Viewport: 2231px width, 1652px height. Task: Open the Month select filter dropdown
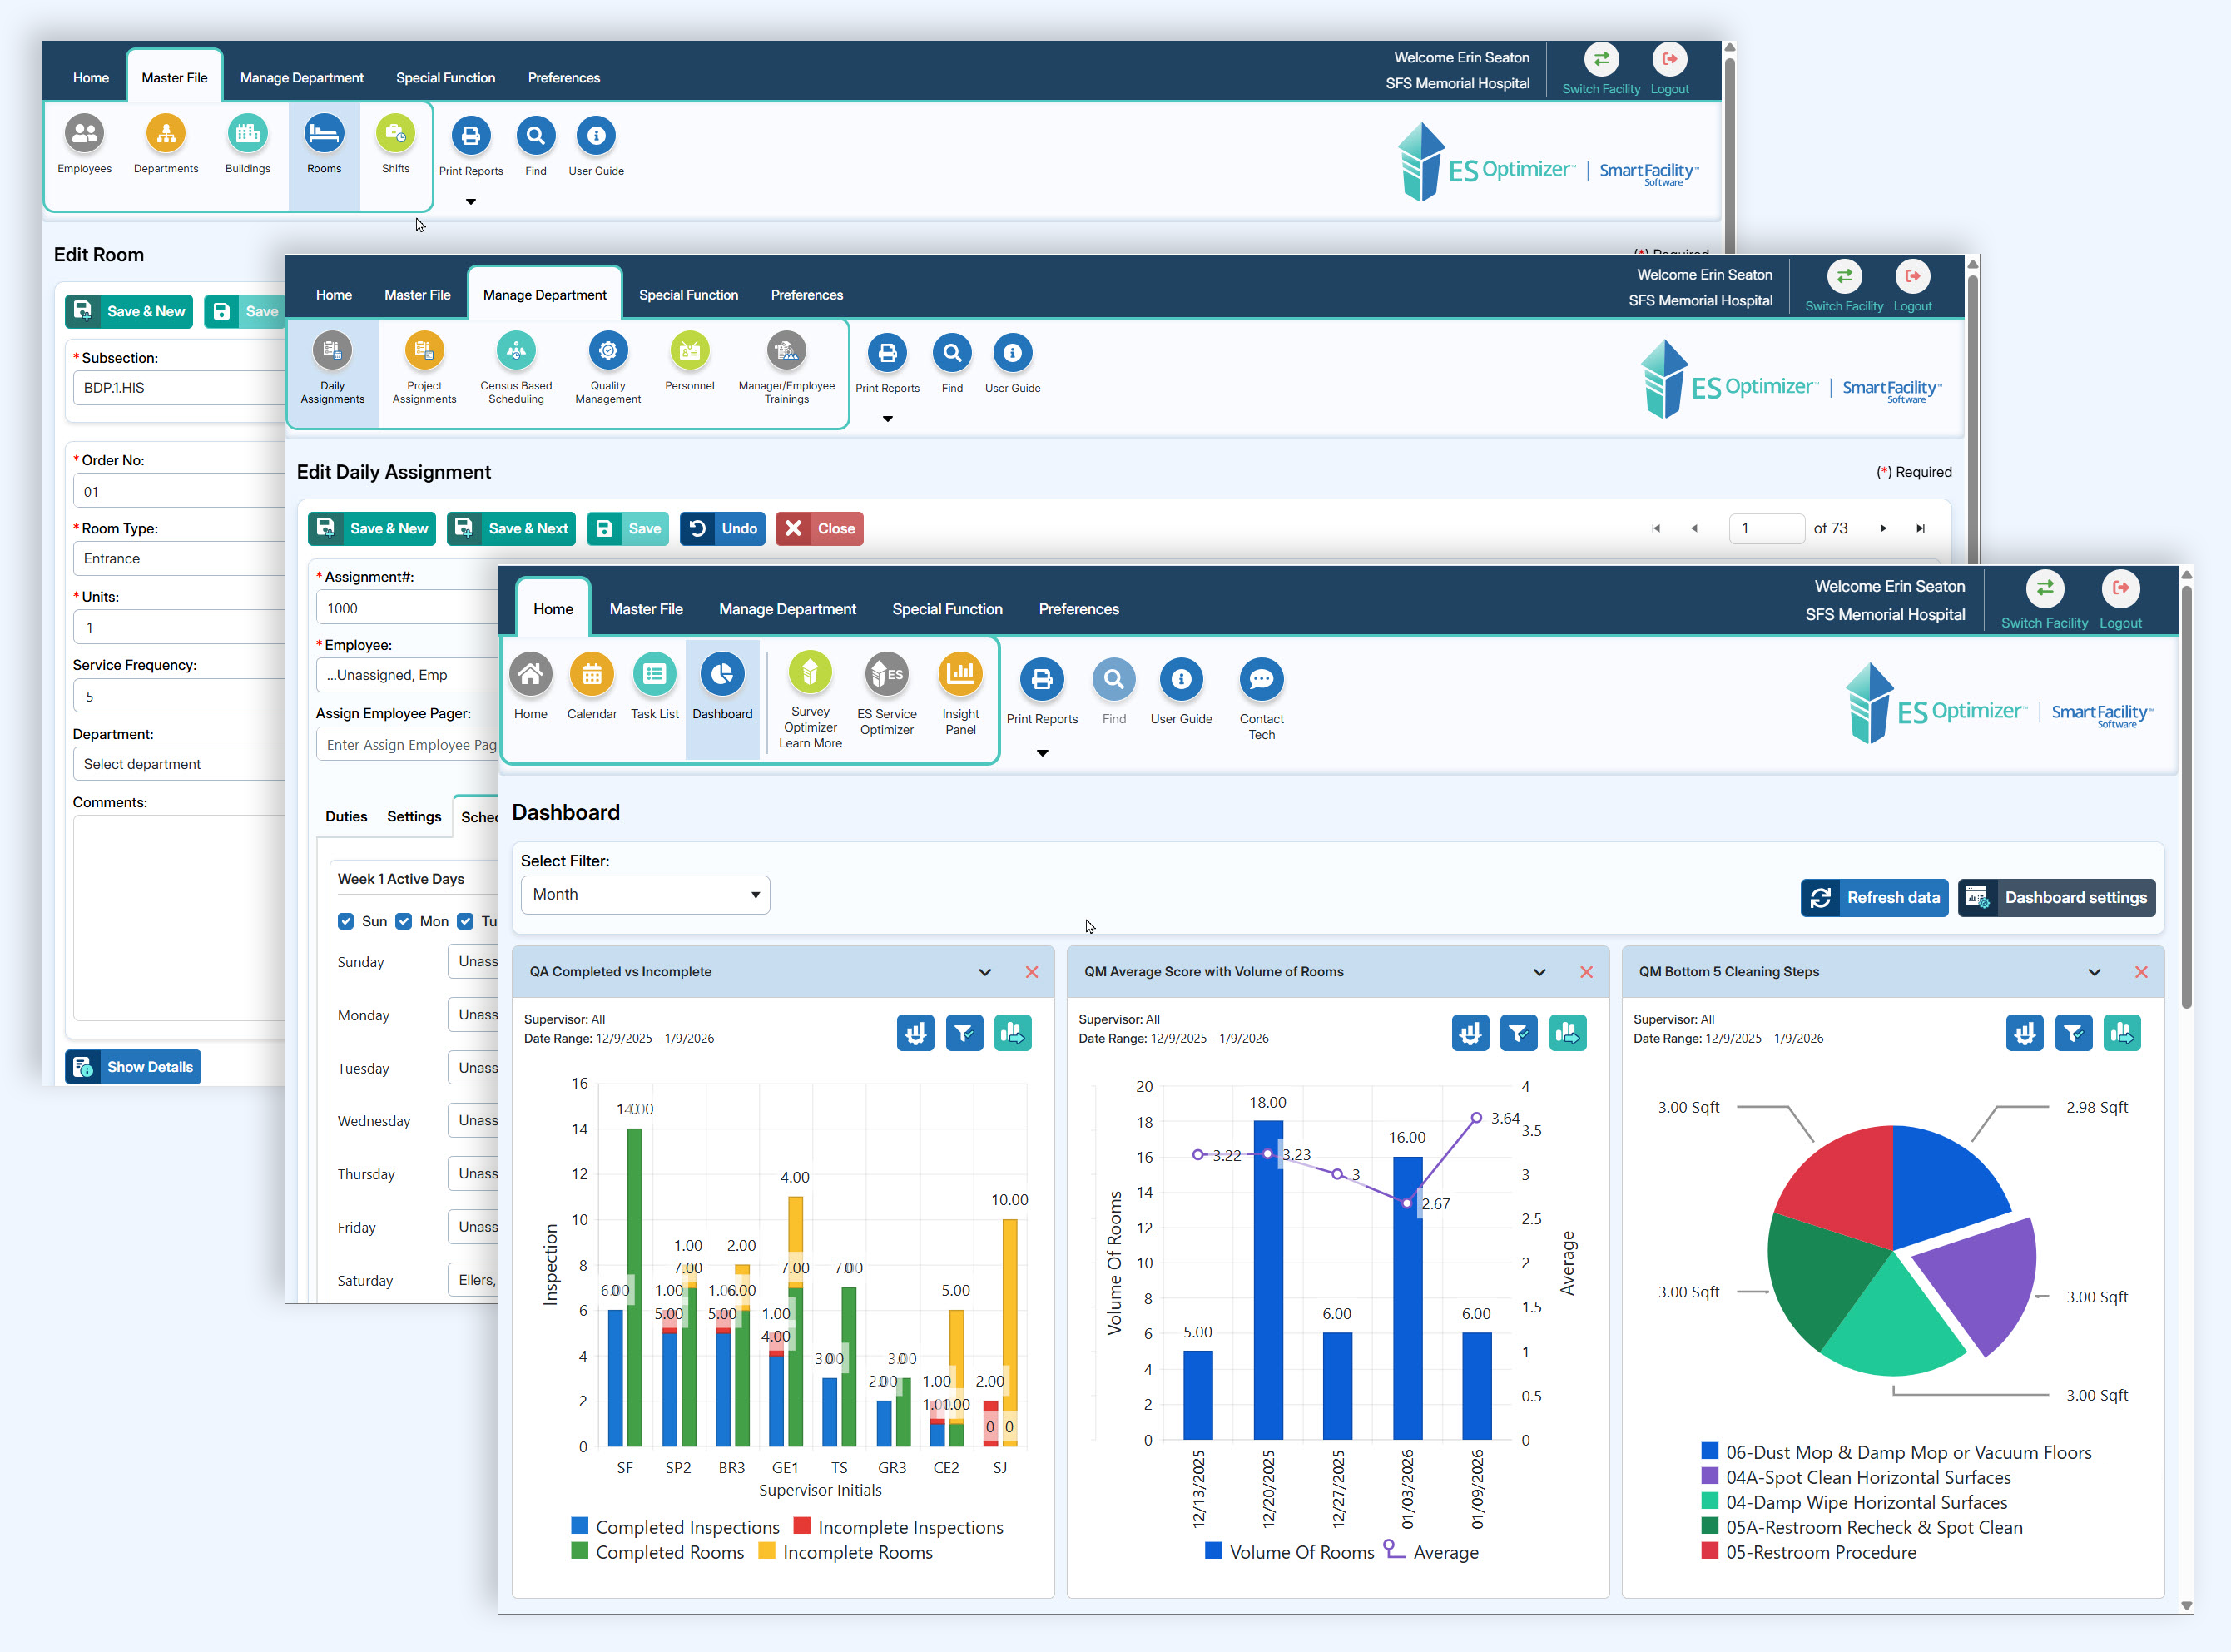645,895
